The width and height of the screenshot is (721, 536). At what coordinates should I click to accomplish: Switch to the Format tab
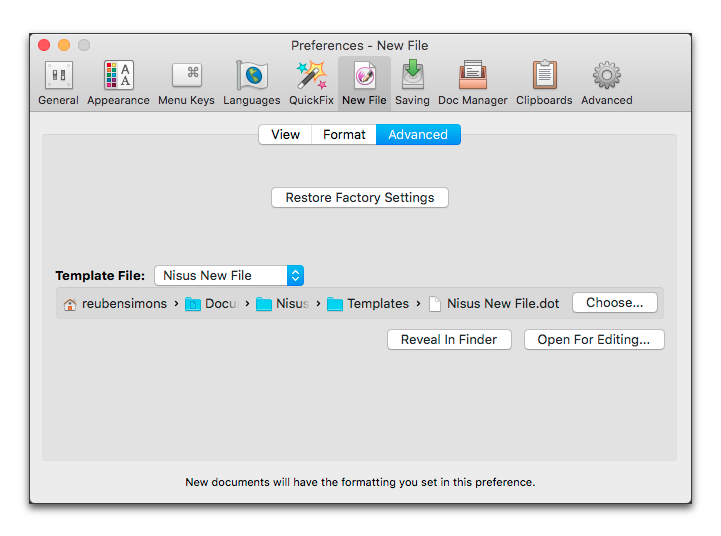pos(344,134)
